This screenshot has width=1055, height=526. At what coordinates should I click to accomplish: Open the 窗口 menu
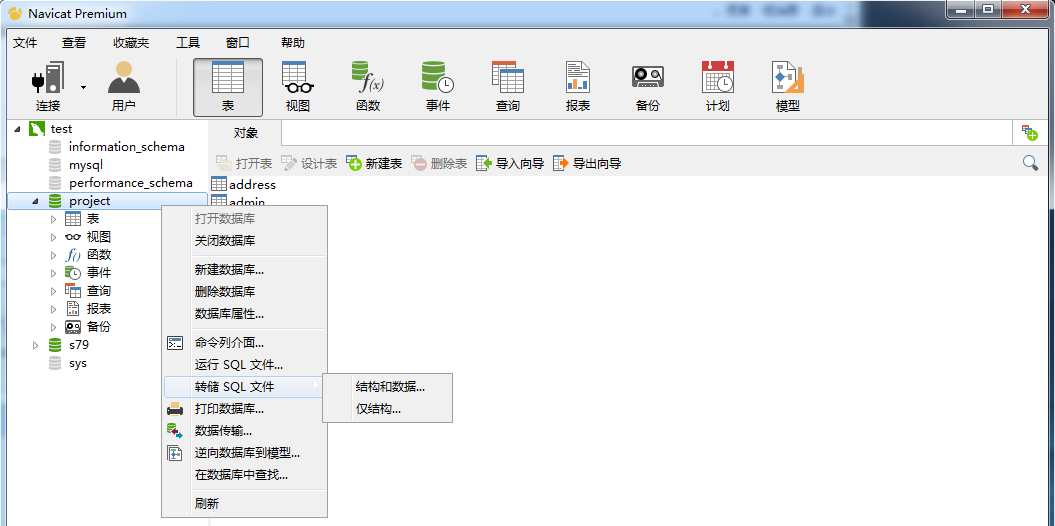click(238, 43)
